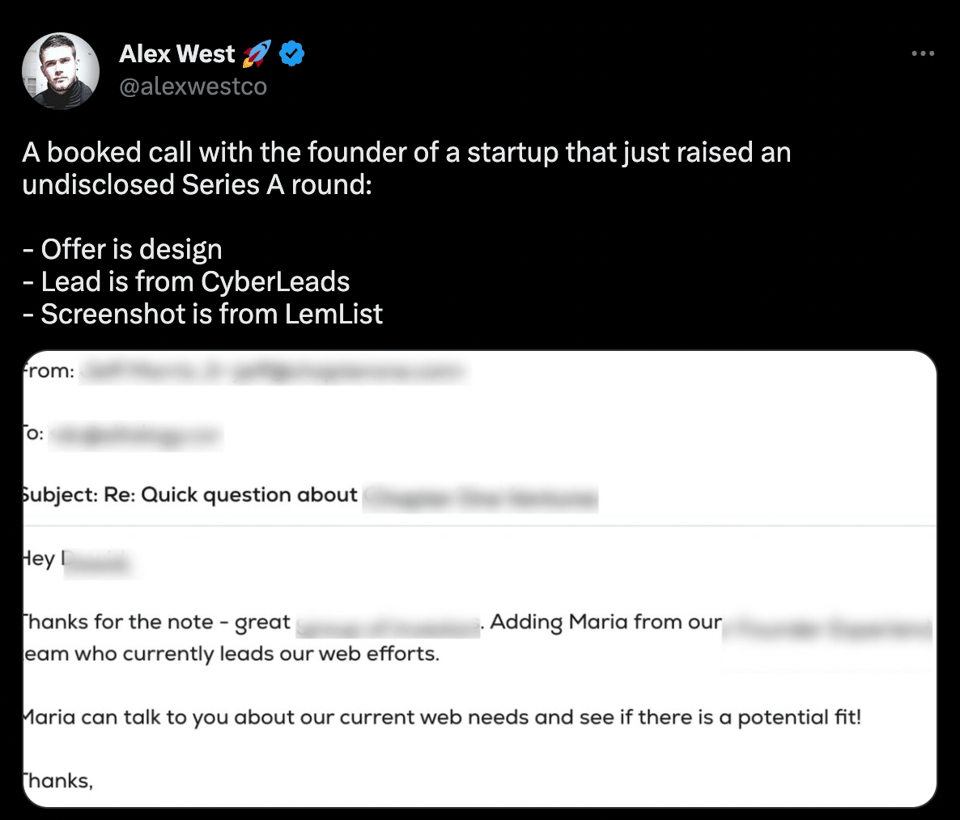Select the "Lead is from CyberLeads" line
Viewport: 960px width, 820px height.
coord(186,281)
